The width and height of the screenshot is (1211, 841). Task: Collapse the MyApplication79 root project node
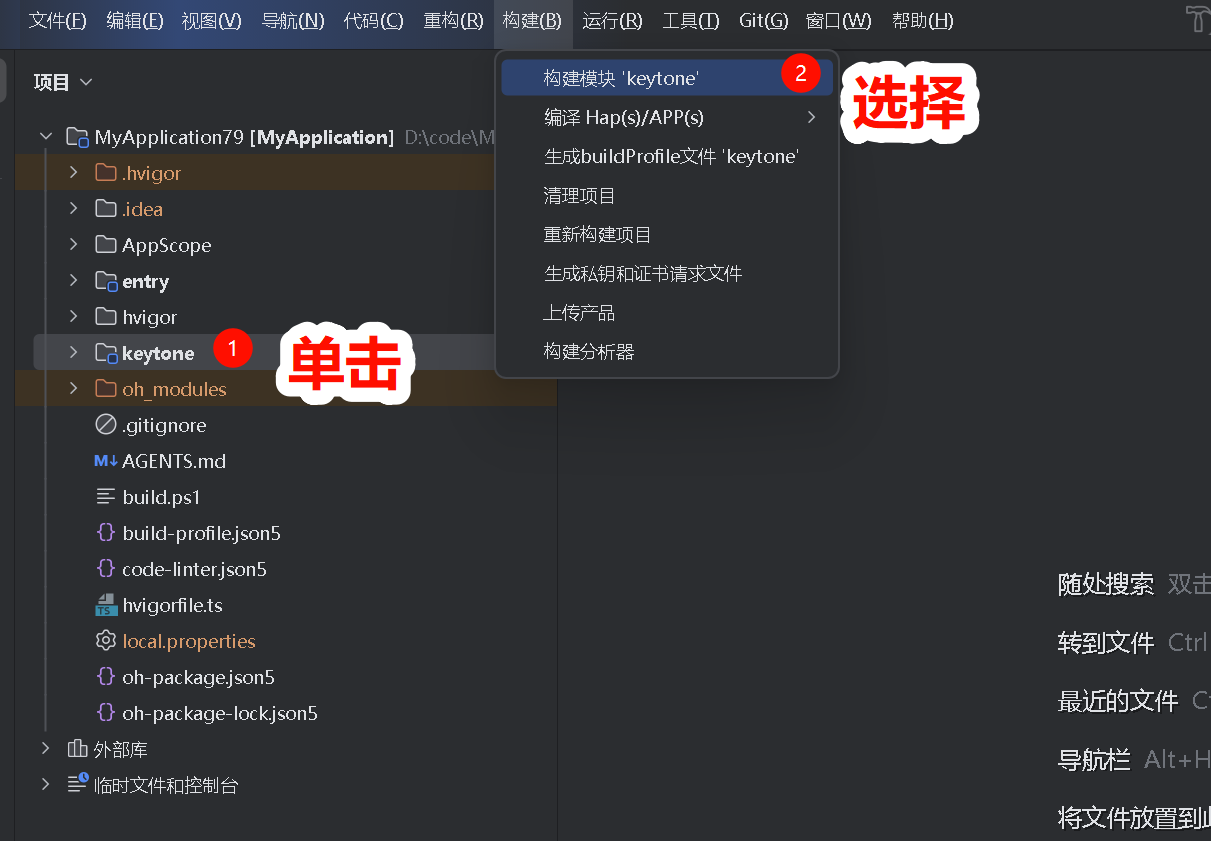click(x=46, y=137)
